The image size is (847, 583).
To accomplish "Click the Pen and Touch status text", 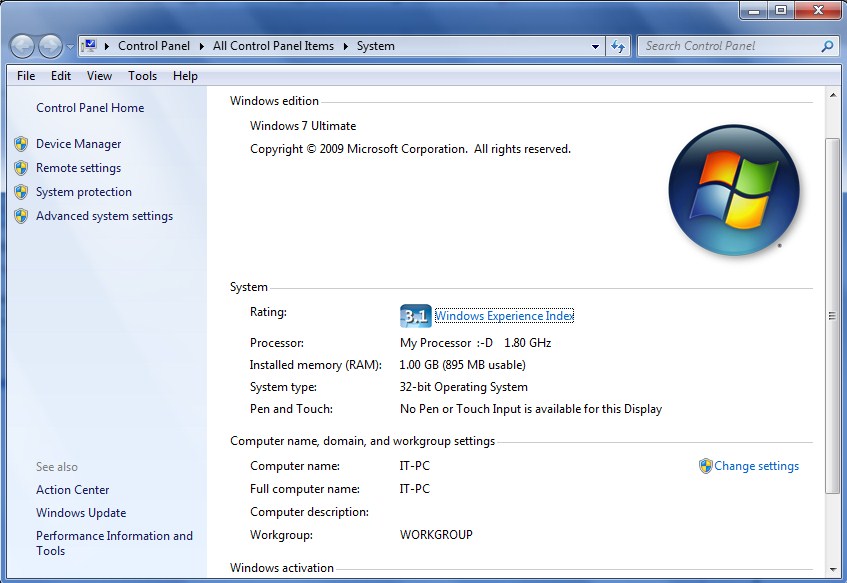I will pos(530,409).
